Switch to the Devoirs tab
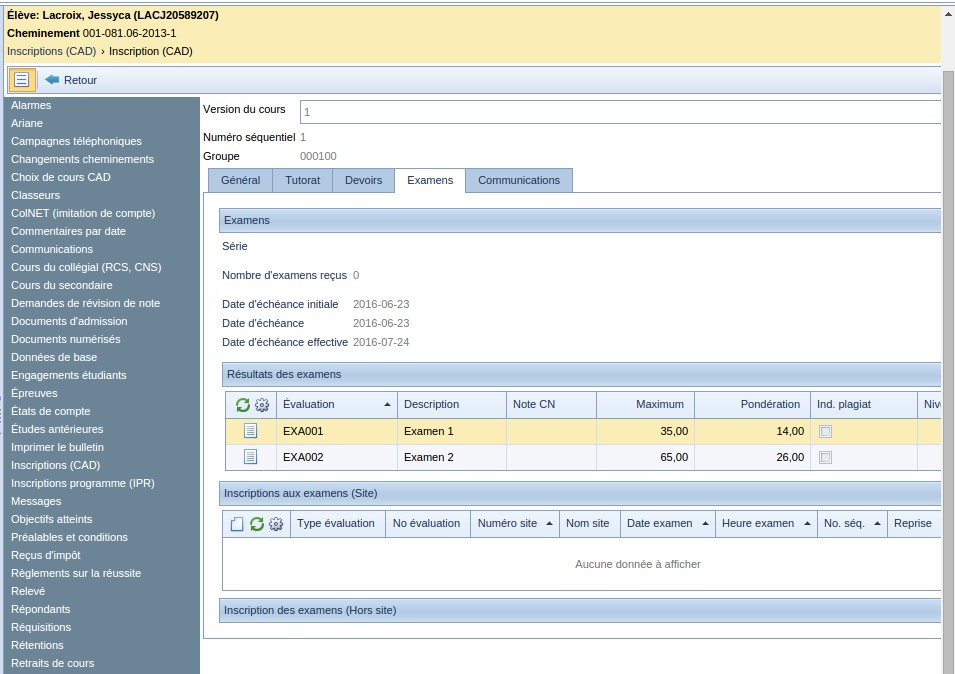This screenshot has height=674, width=955. click(x=363, y=180)
